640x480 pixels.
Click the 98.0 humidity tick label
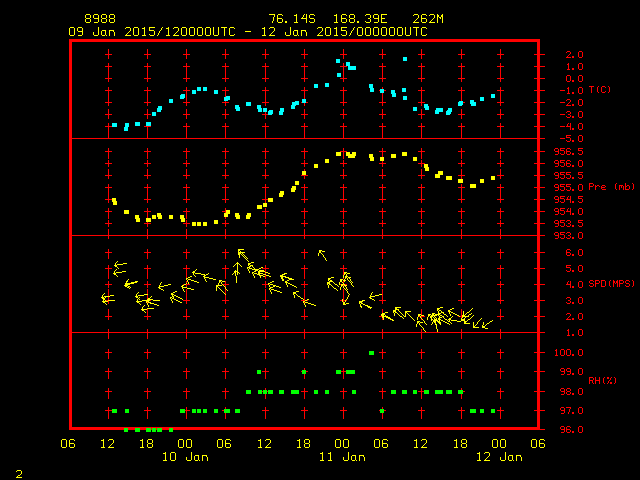(571, 392)
